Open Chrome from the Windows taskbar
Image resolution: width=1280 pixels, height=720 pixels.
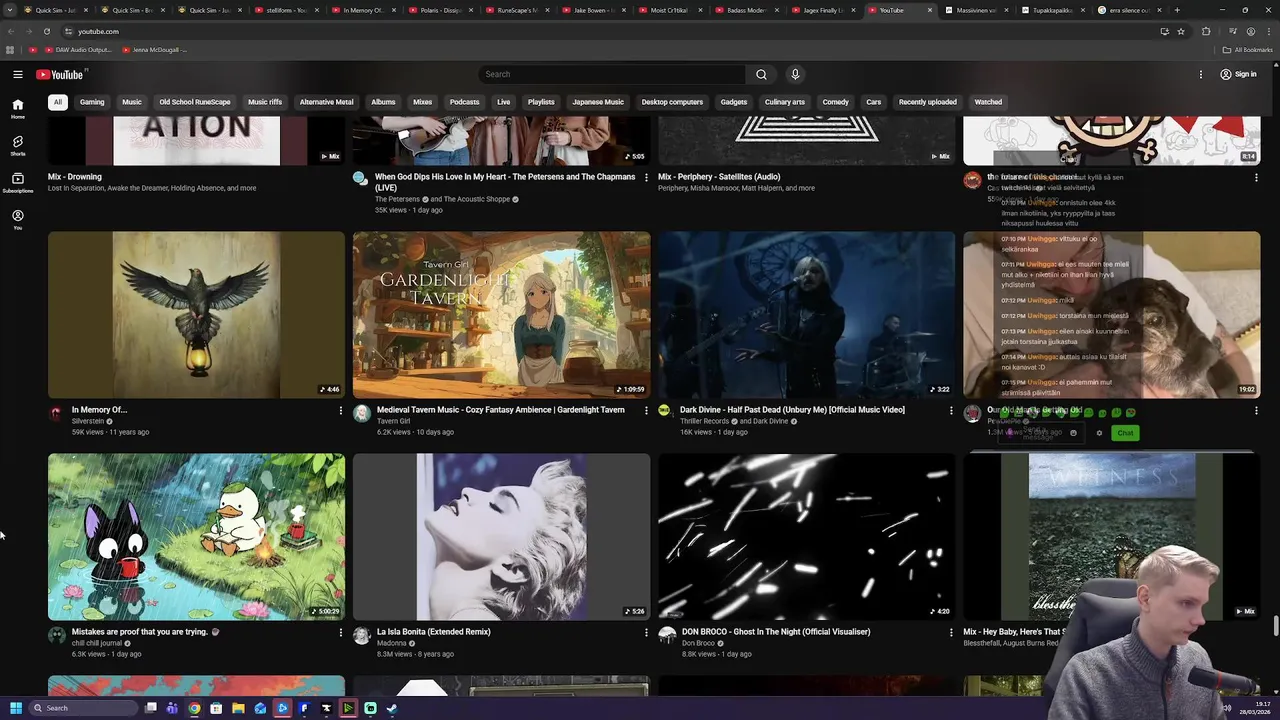[194, 708]
